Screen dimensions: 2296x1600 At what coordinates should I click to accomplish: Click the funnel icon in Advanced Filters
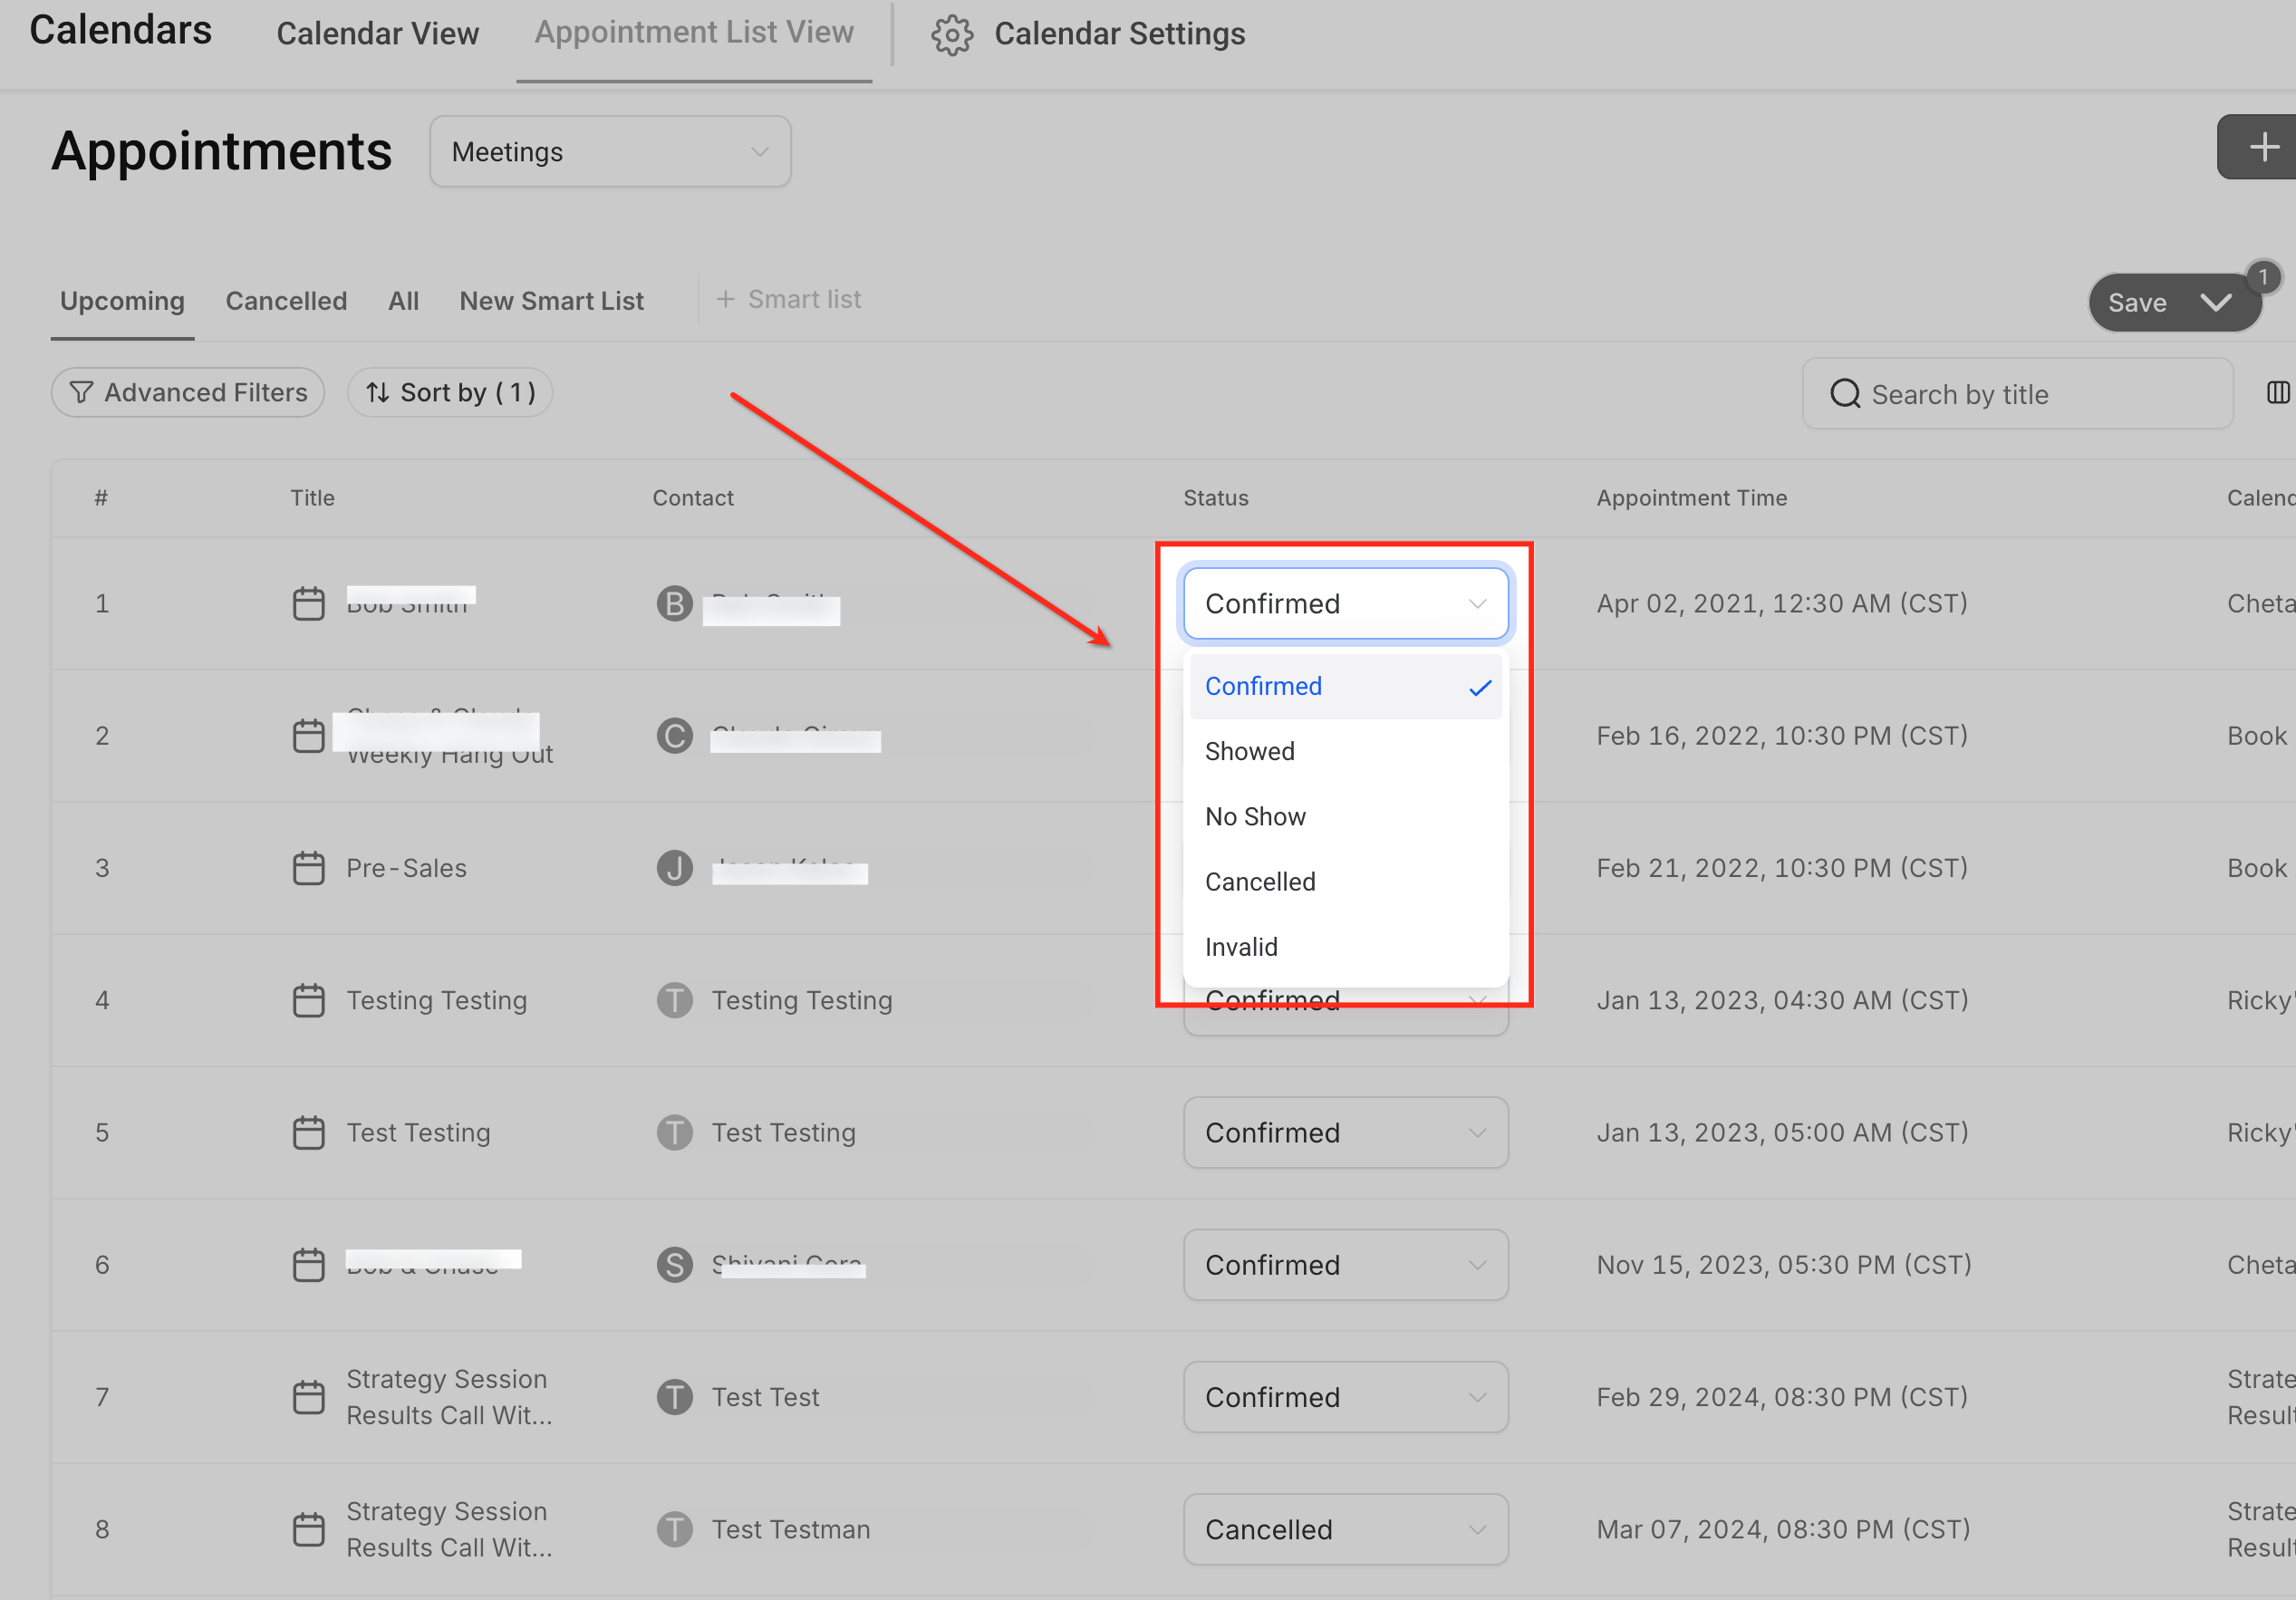point(82,393)
